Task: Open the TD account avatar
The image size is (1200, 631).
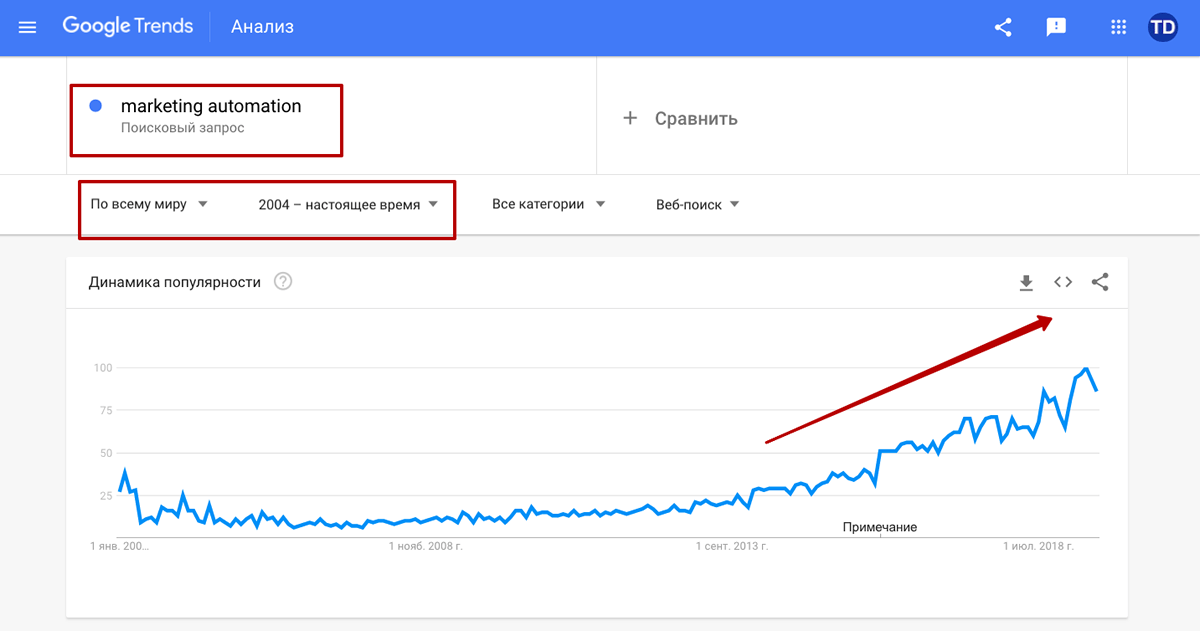Action: pyautogui.click(x=1163, y=27)
